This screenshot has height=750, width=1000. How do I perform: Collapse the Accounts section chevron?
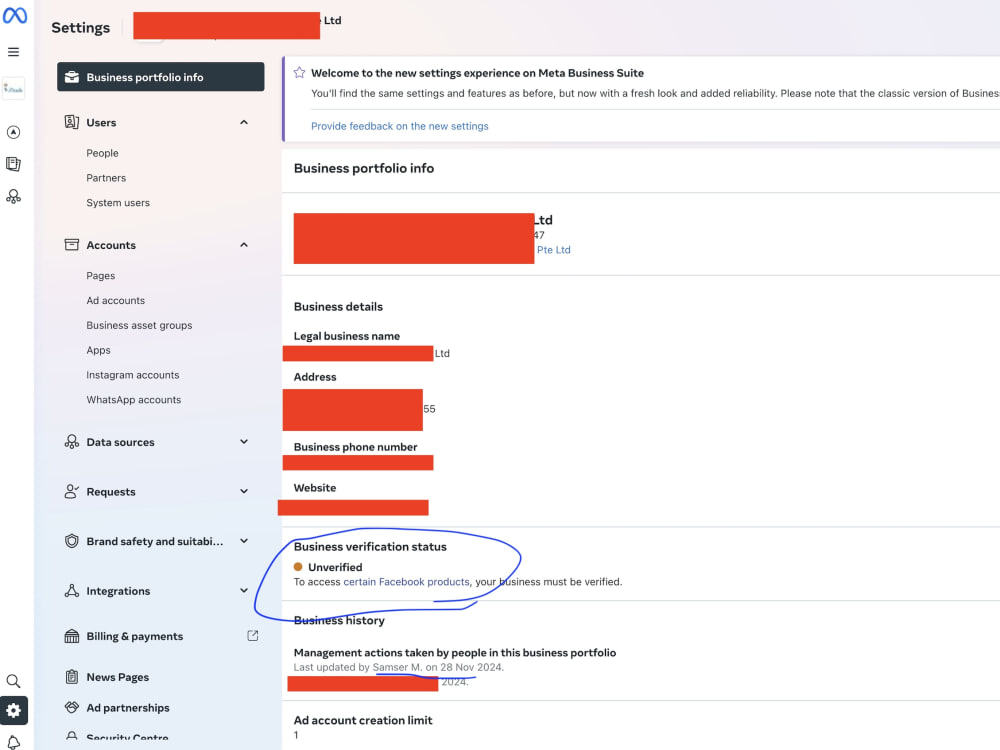(244, 245)
